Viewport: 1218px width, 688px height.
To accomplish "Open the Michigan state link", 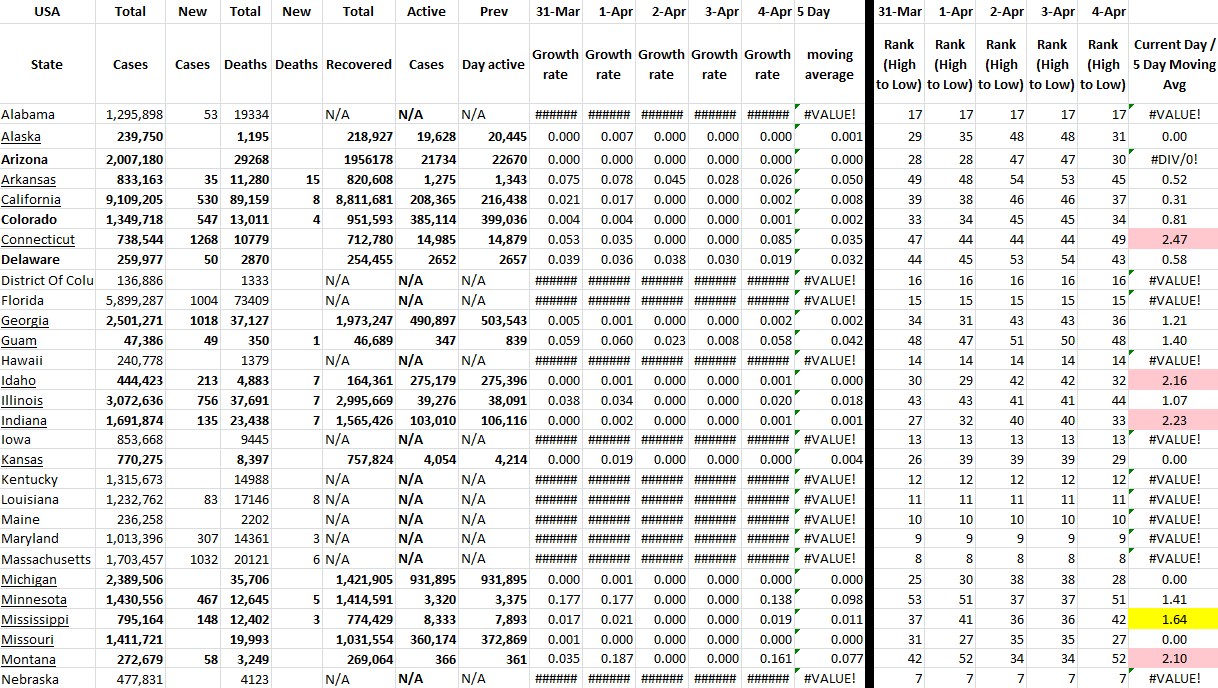I will click(x=29, y=580).
